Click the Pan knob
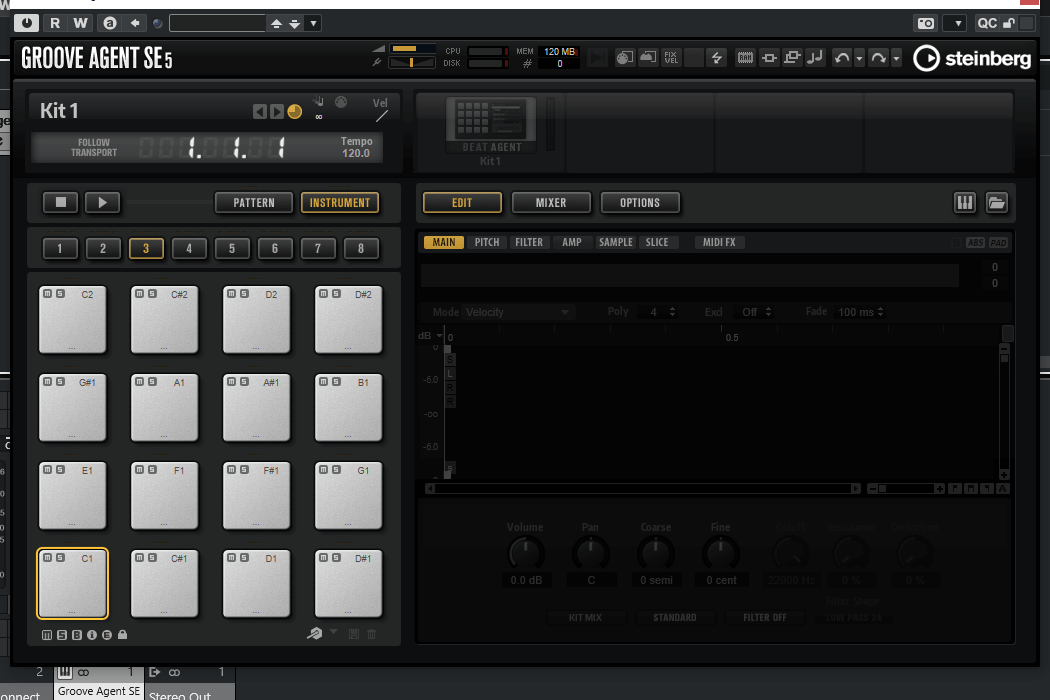The height and width of the screenshot is (700, 1050). point(591,553)
